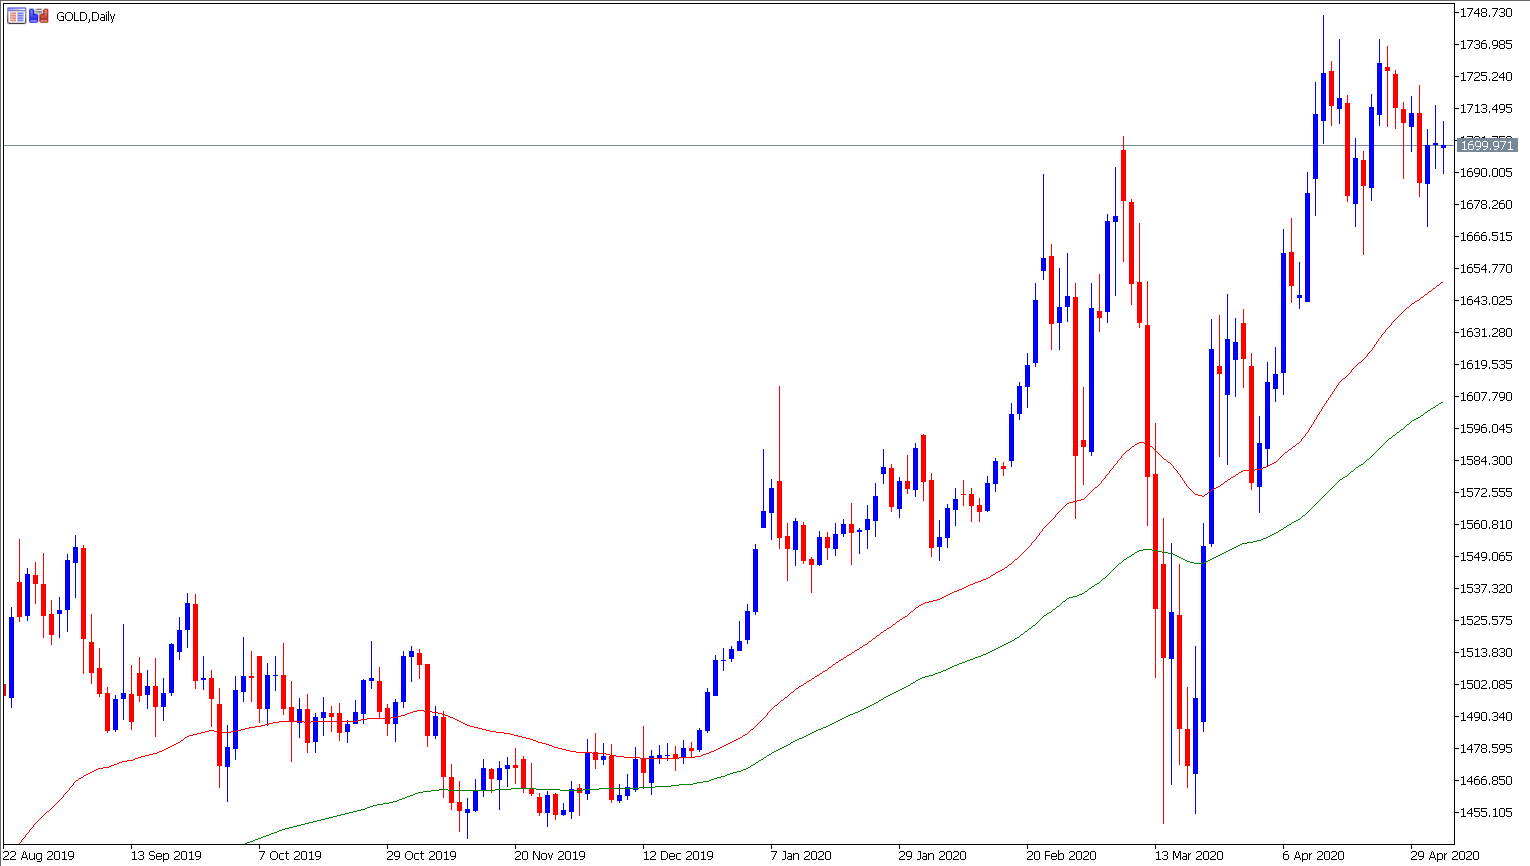The height and width of the screenshot is (866, 1530).
Task: Click the 6 Apr 2020 date label
Action: pos(1313,856)
